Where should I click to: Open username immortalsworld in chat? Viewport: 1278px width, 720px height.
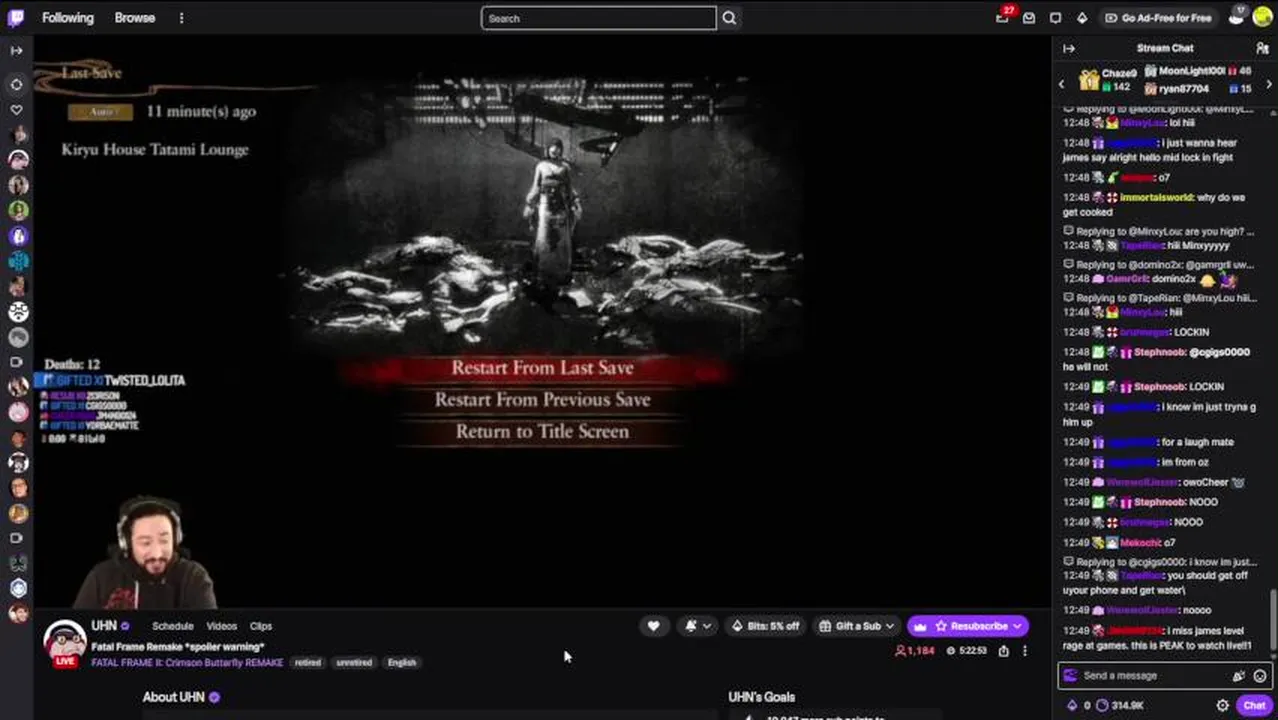tap(1156, 197)
